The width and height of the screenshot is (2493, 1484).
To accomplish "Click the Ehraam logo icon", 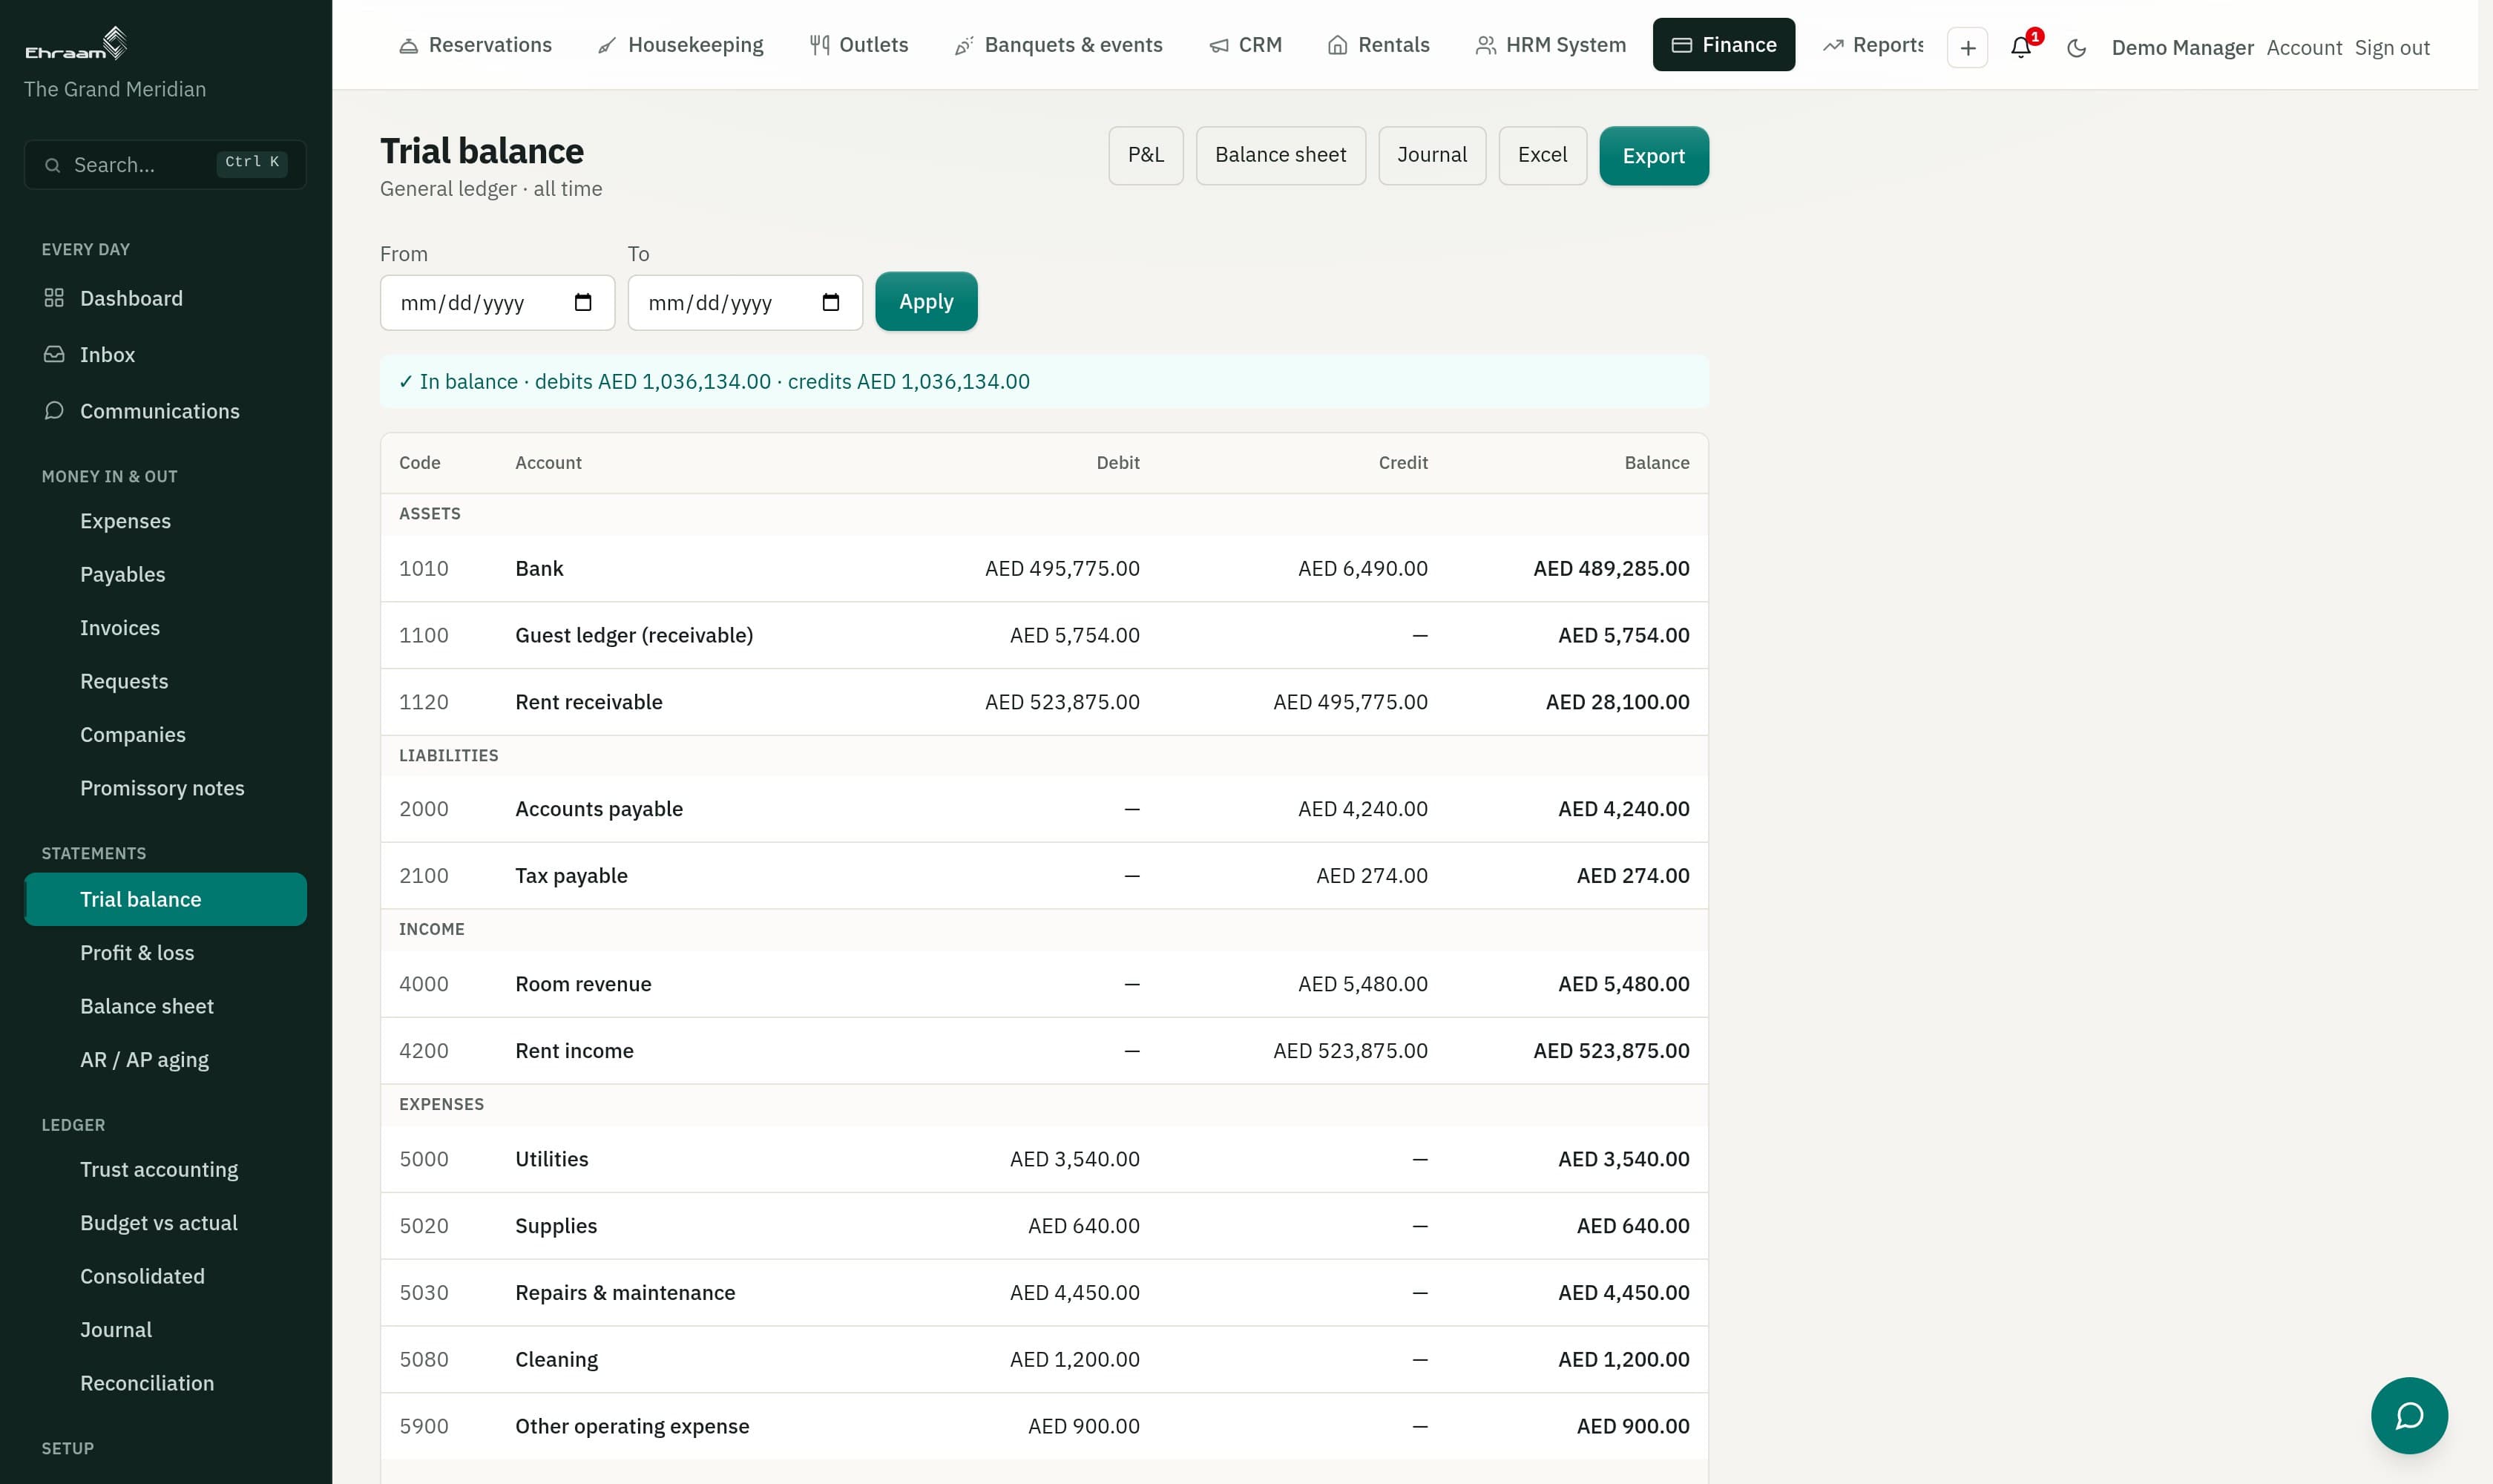I will click(x=77, y=43).
